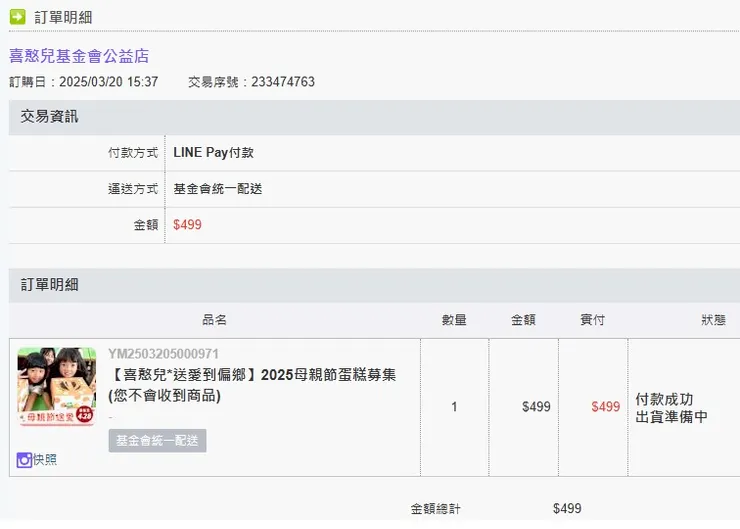The width and height of the screenshot is (740, 529).
Task: Select order date 2025/03/20 15:37
Action: coord(109,82)
